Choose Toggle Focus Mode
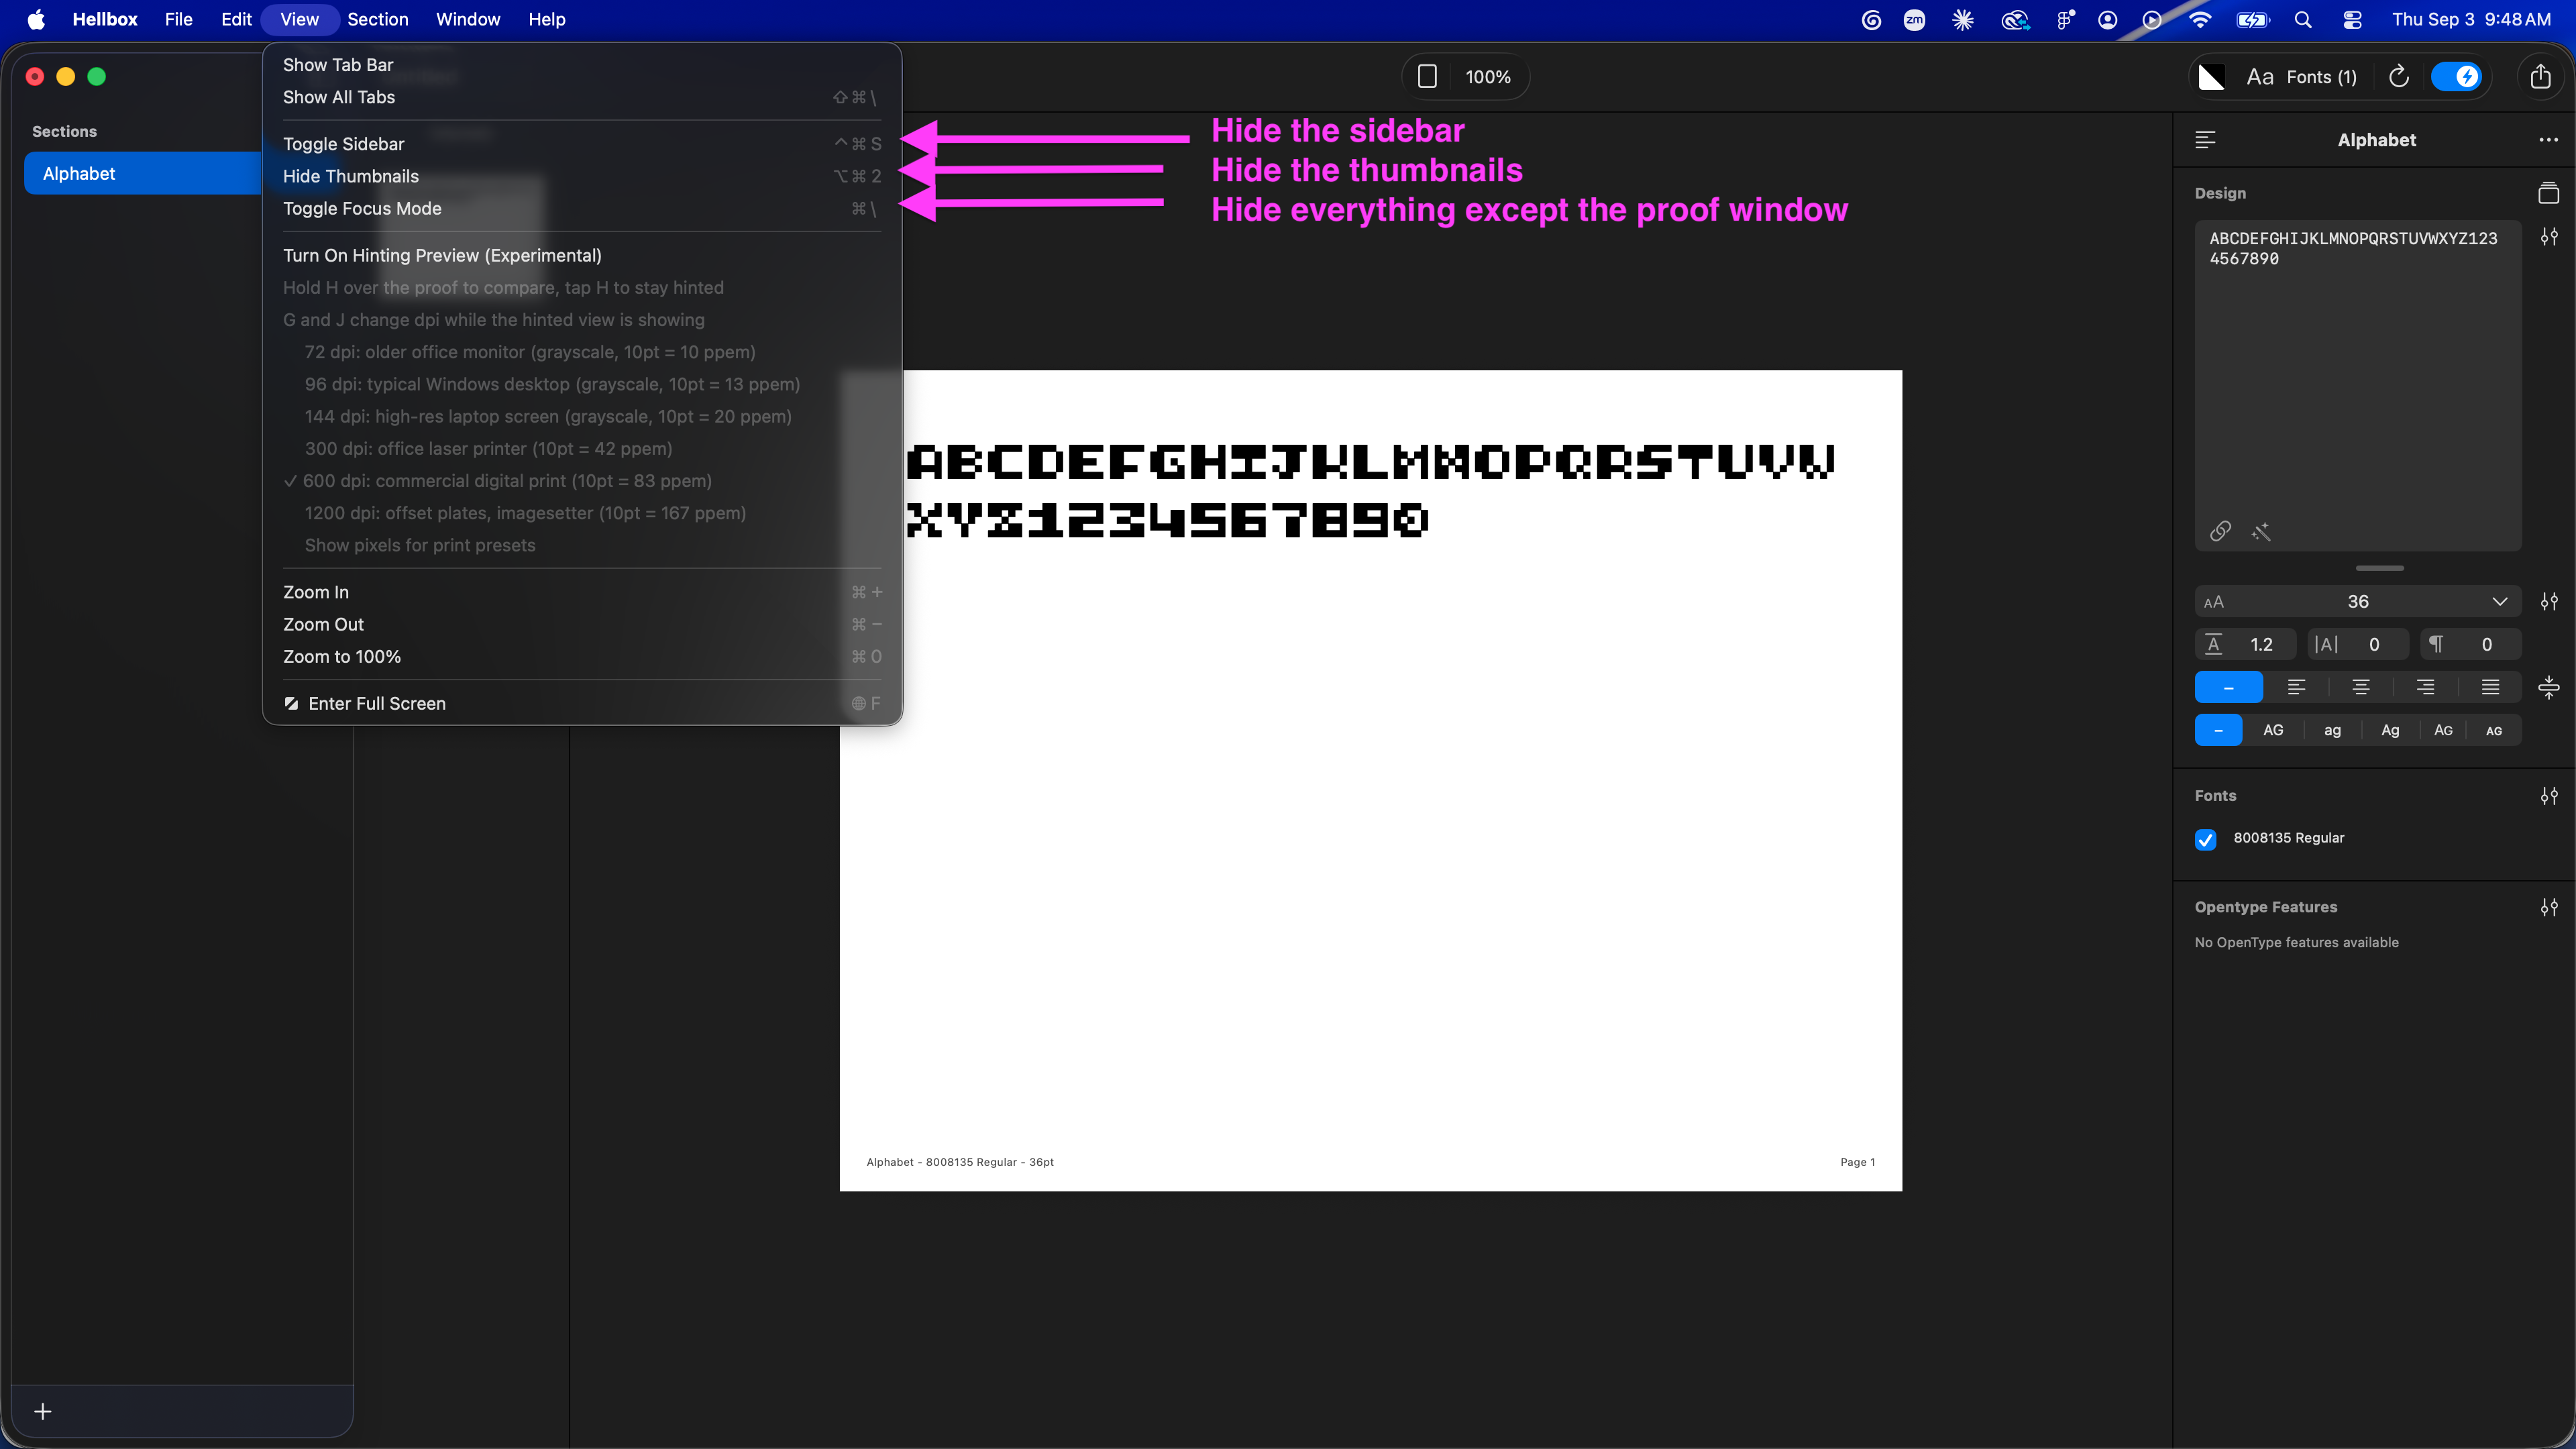Screen dimensions: 2576x1449 pos(582,208)
